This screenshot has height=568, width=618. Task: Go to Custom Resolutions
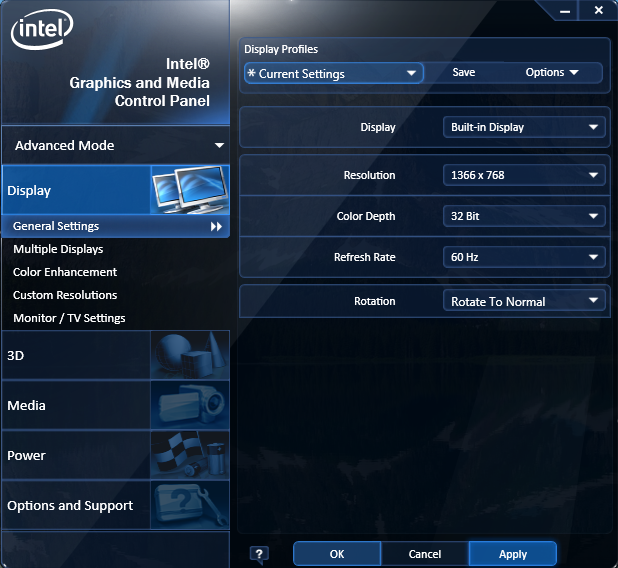pos(65,295)
